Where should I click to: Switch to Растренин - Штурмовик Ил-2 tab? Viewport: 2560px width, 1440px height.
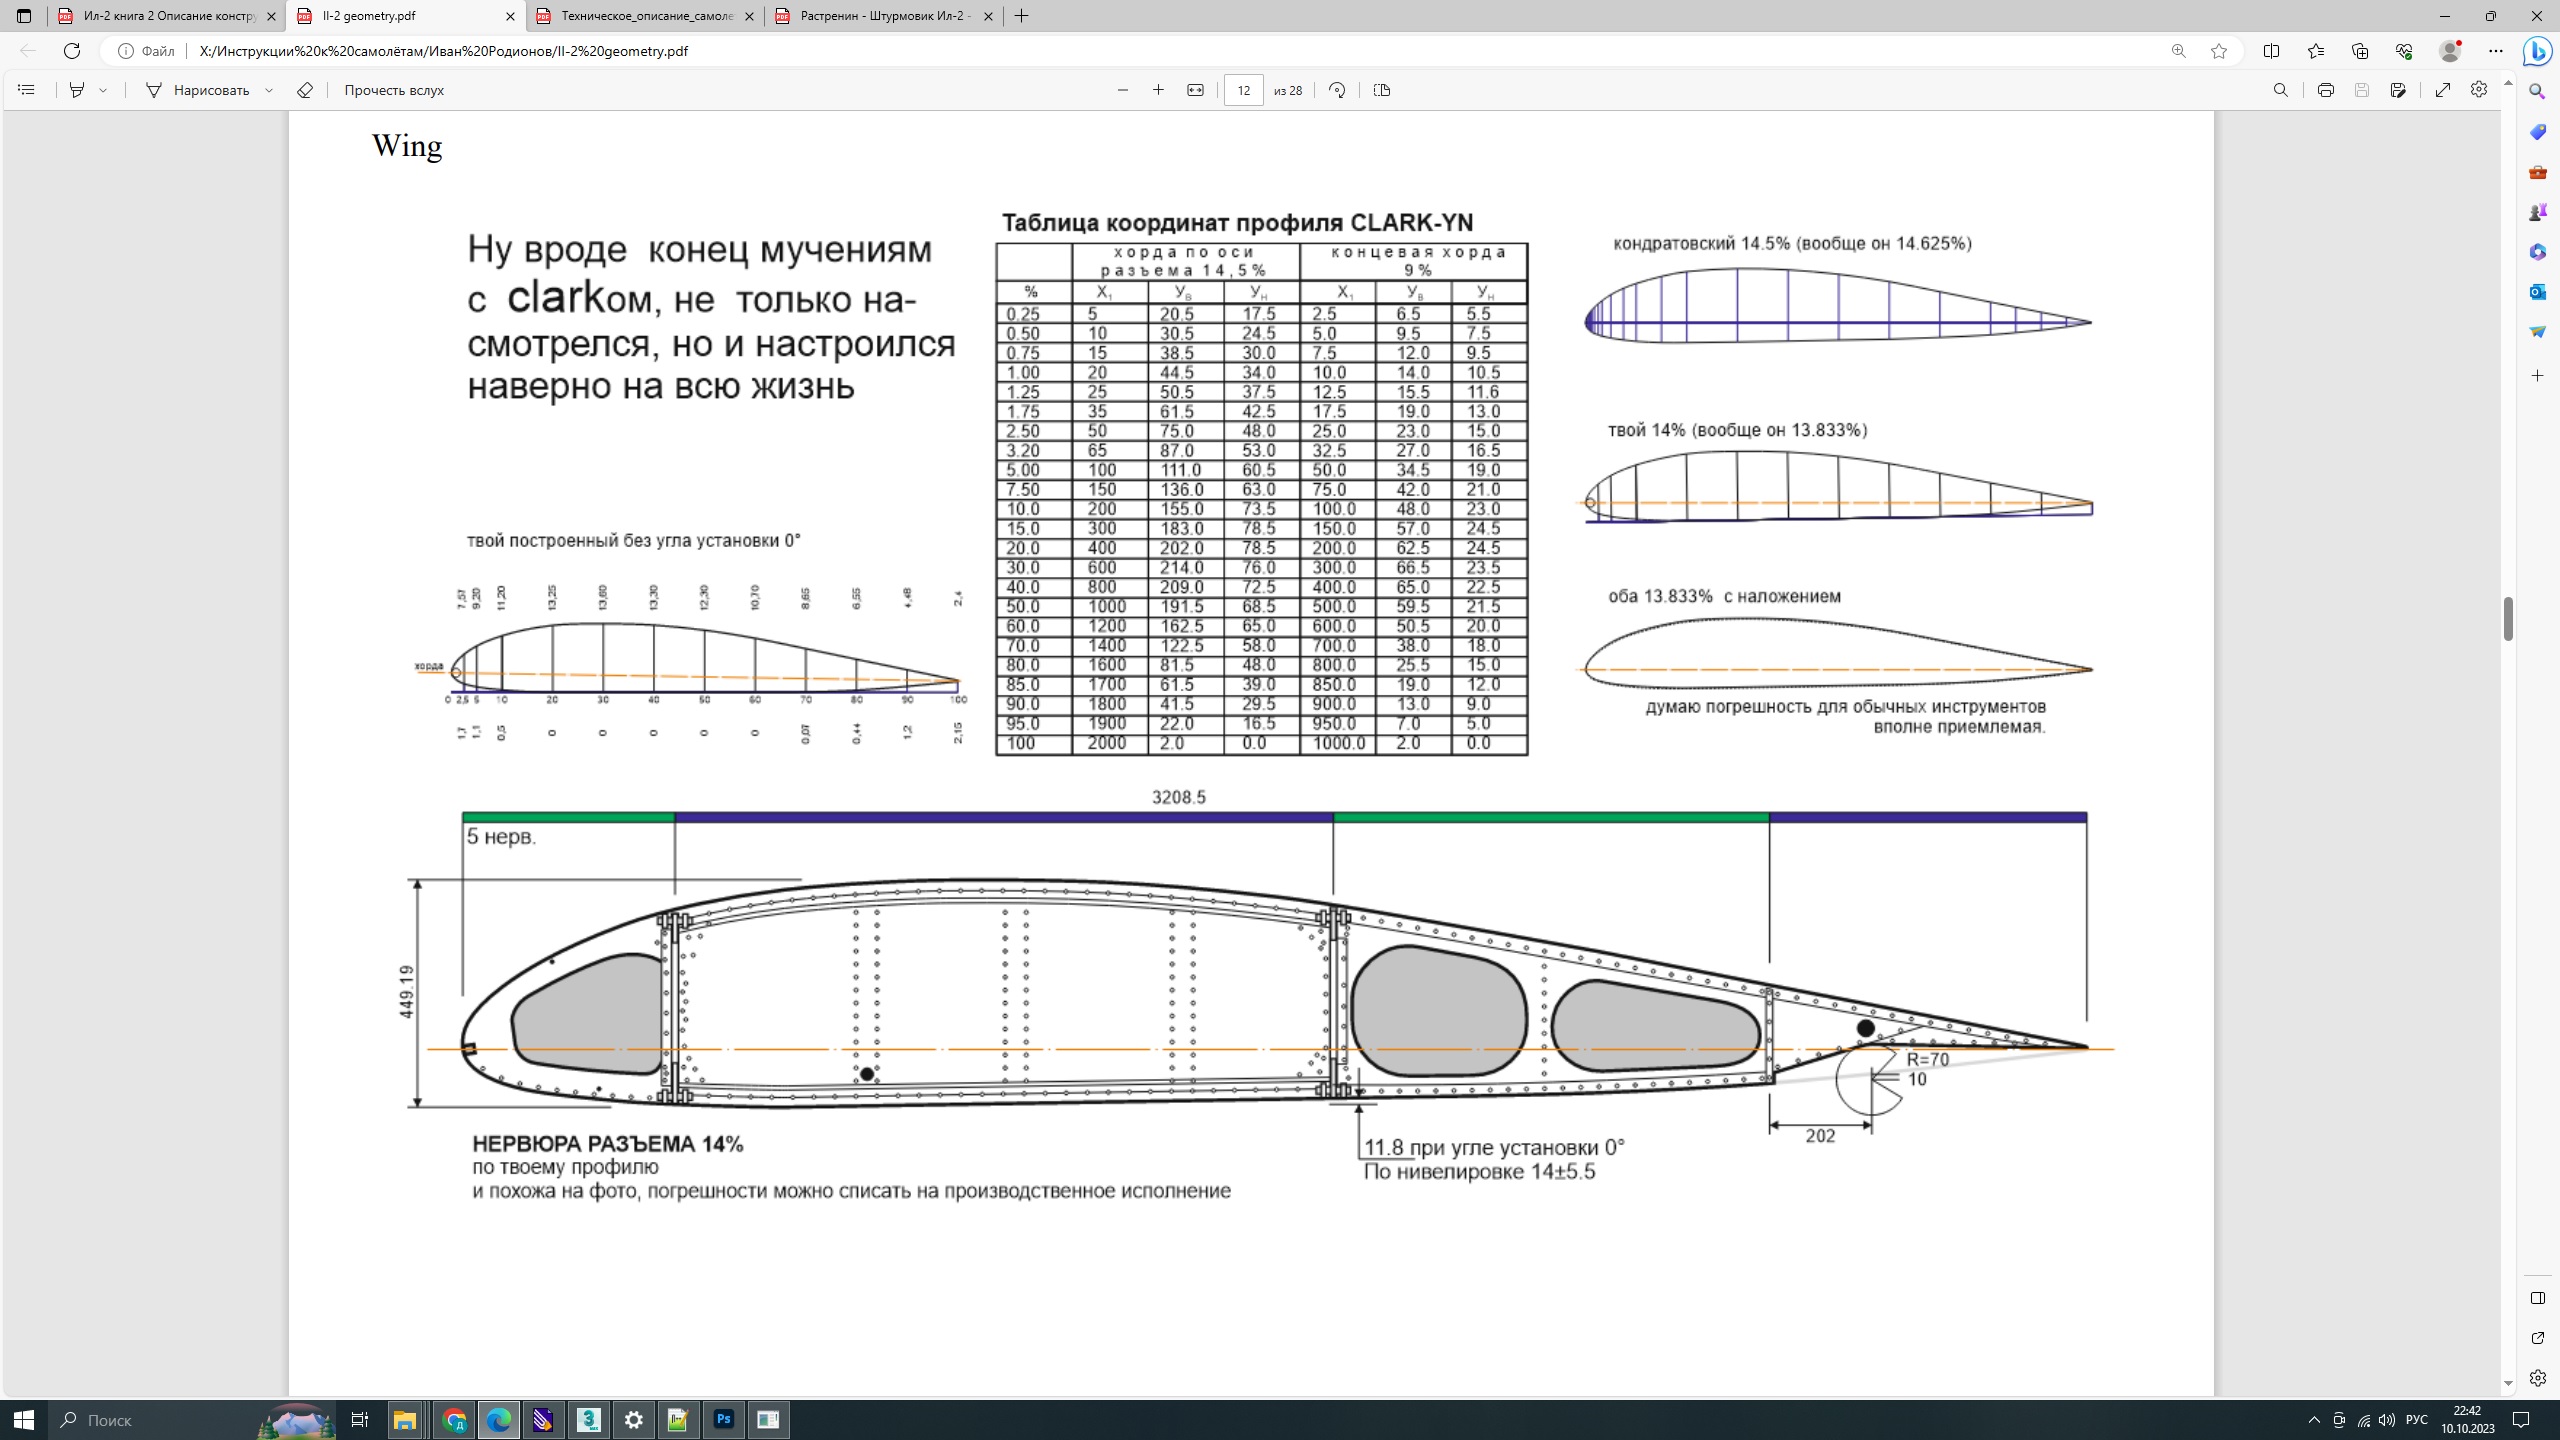tap(884, 16)
